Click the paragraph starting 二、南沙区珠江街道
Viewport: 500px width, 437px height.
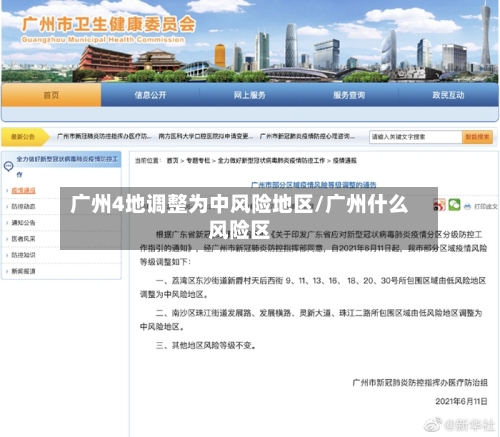pos(311,320)
